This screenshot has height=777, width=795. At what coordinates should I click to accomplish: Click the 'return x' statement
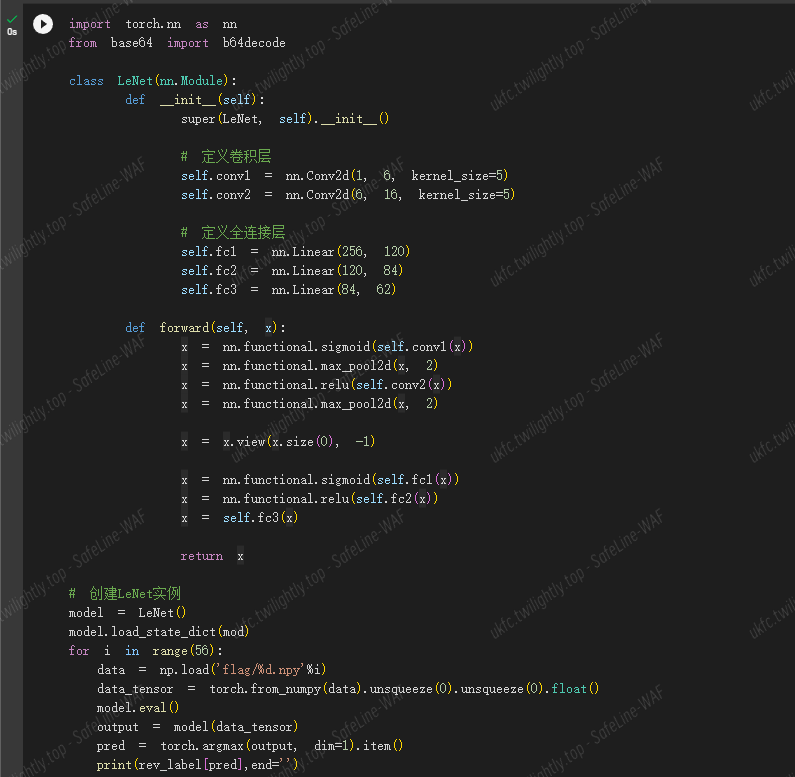[212, 556]
